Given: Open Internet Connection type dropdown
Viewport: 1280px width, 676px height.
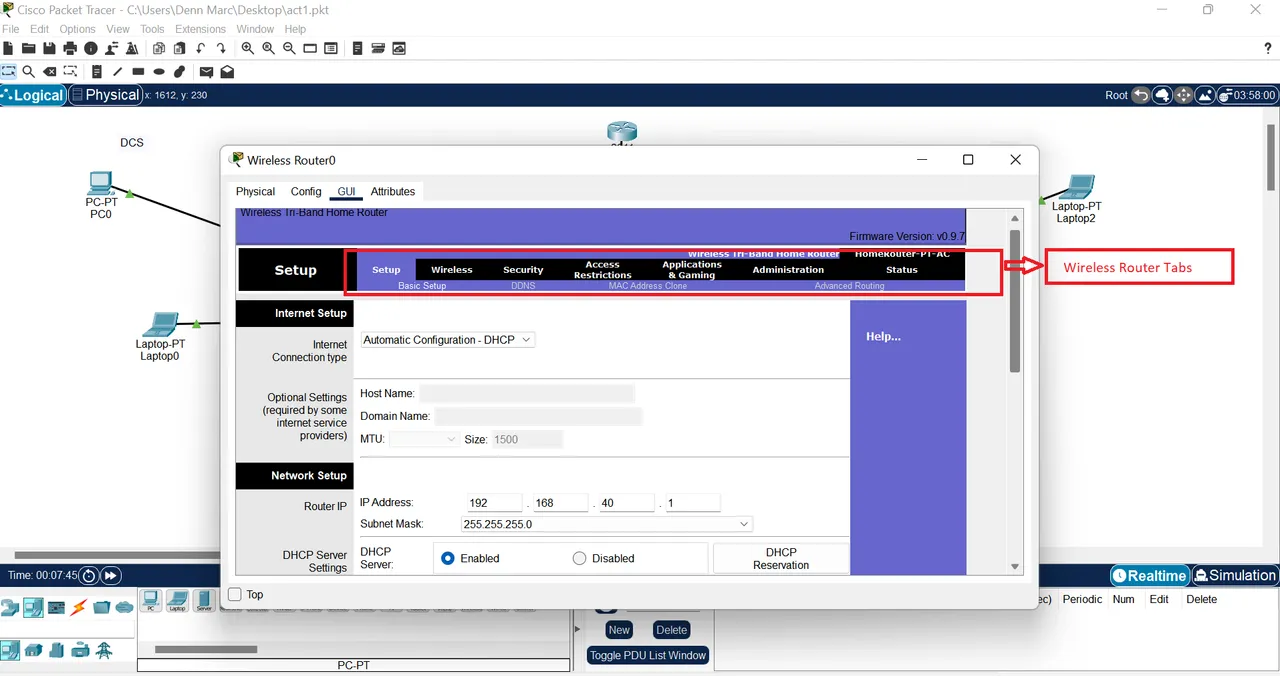Looking at the screenshot, I should (447, 340).
